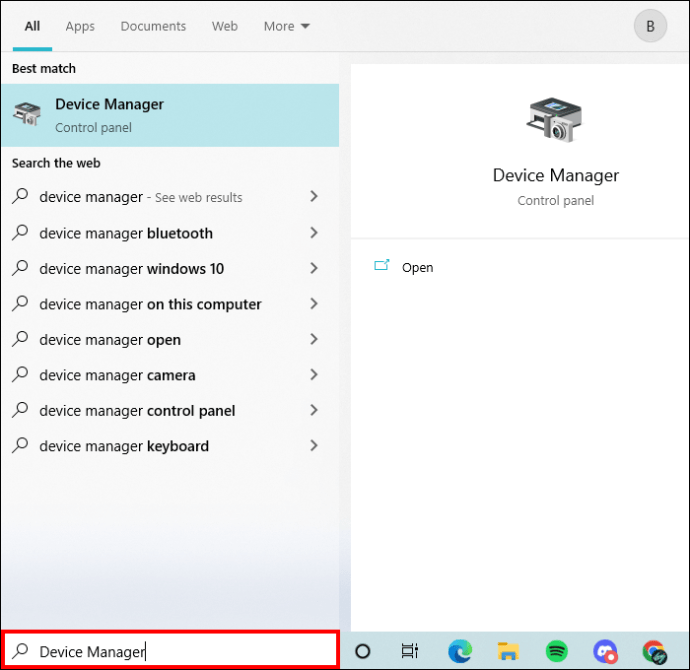
Task: Open Discord from taskbar
Action: (606, 651)
